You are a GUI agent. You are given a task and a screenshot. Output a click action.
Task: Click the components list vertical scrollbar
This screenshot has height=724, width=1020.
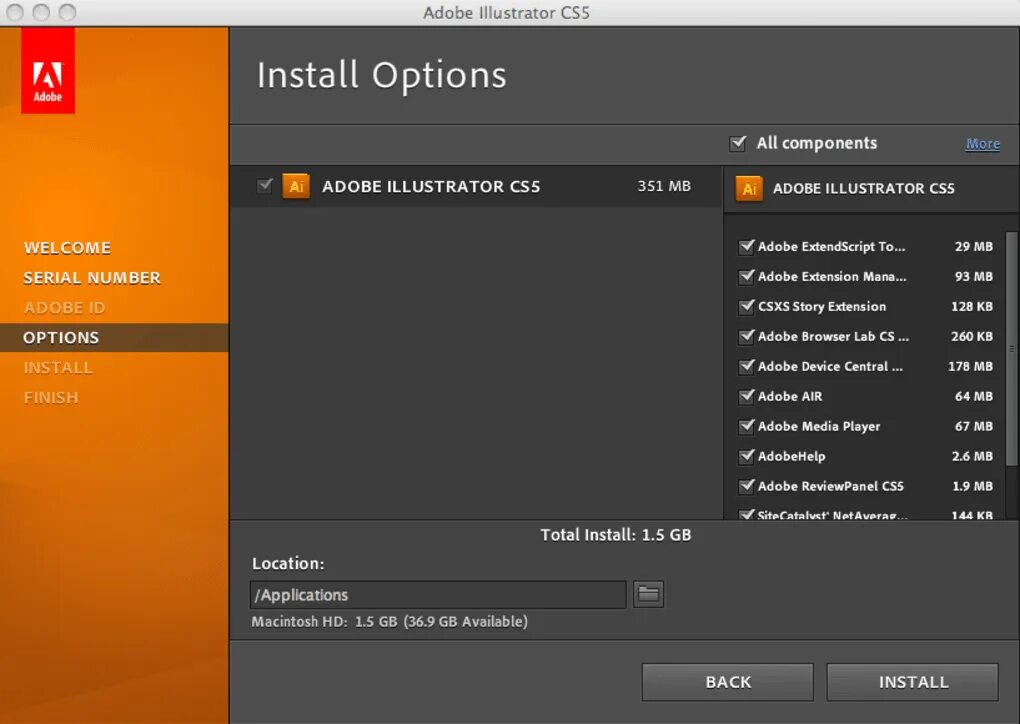pyautogui.click(x=1012, y=349)
